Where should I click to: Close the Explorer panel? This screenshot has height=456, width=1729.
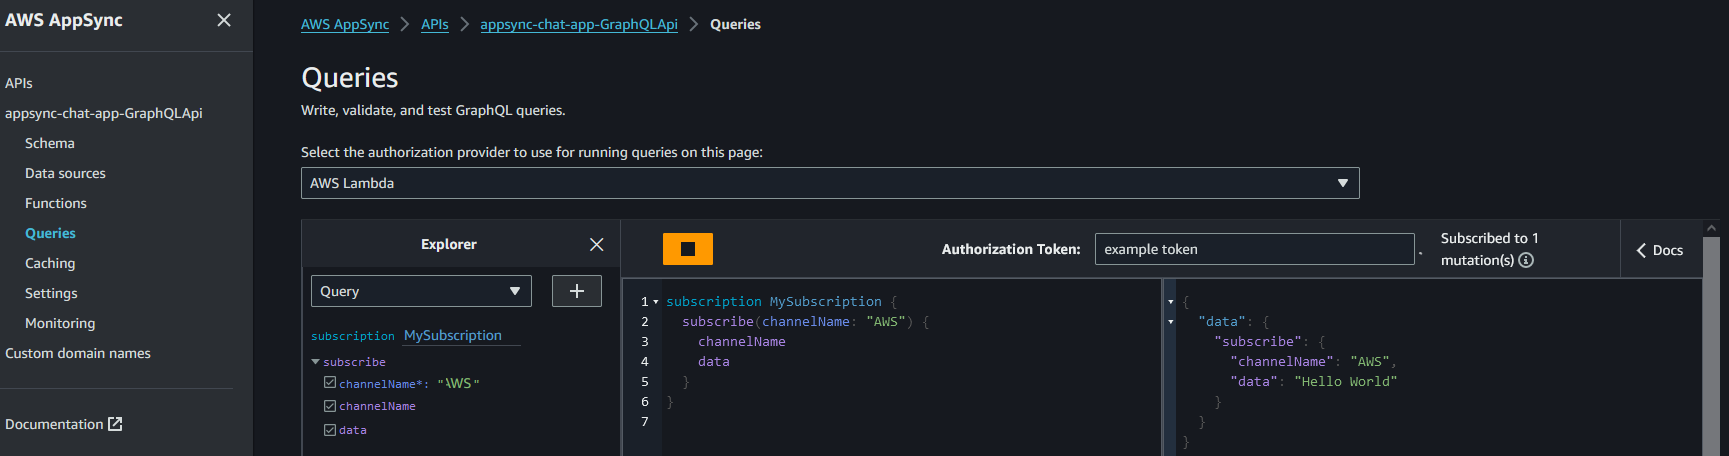point(597,244)
